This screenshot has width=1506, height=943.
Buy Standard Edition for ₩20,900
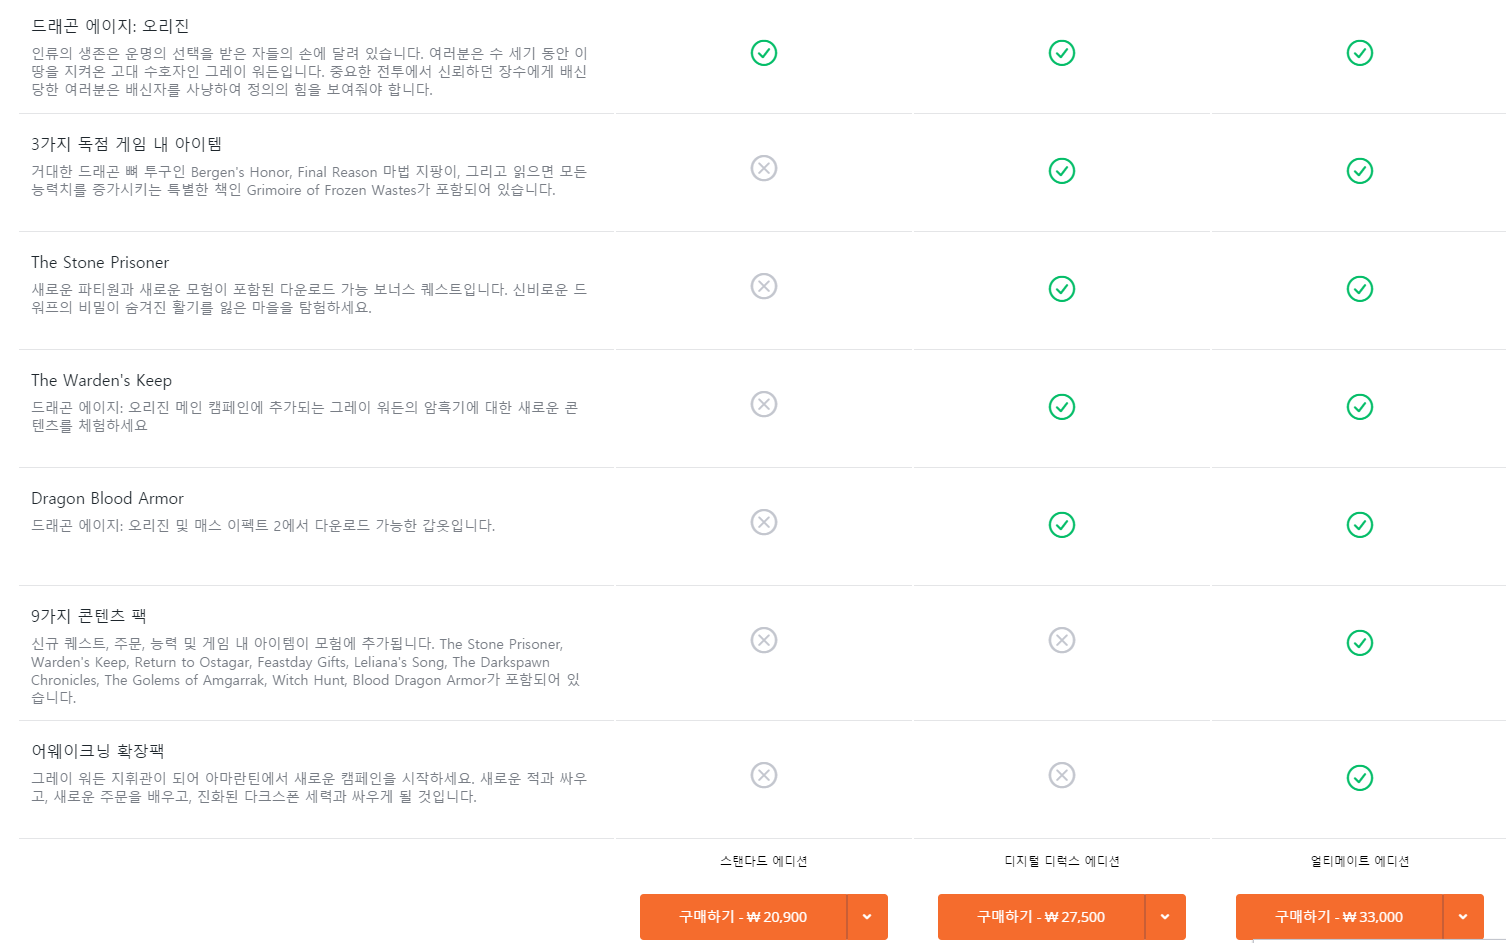tap(743, 917)
